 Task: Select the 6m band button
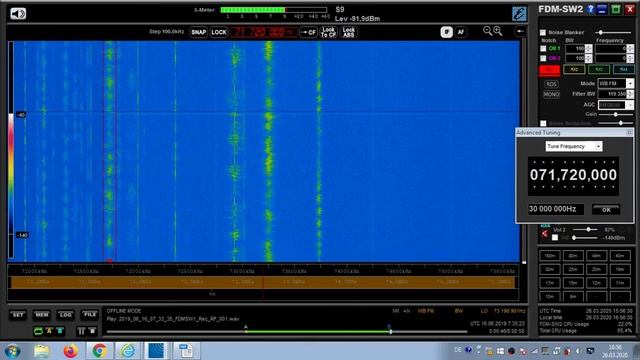(573, 296)
